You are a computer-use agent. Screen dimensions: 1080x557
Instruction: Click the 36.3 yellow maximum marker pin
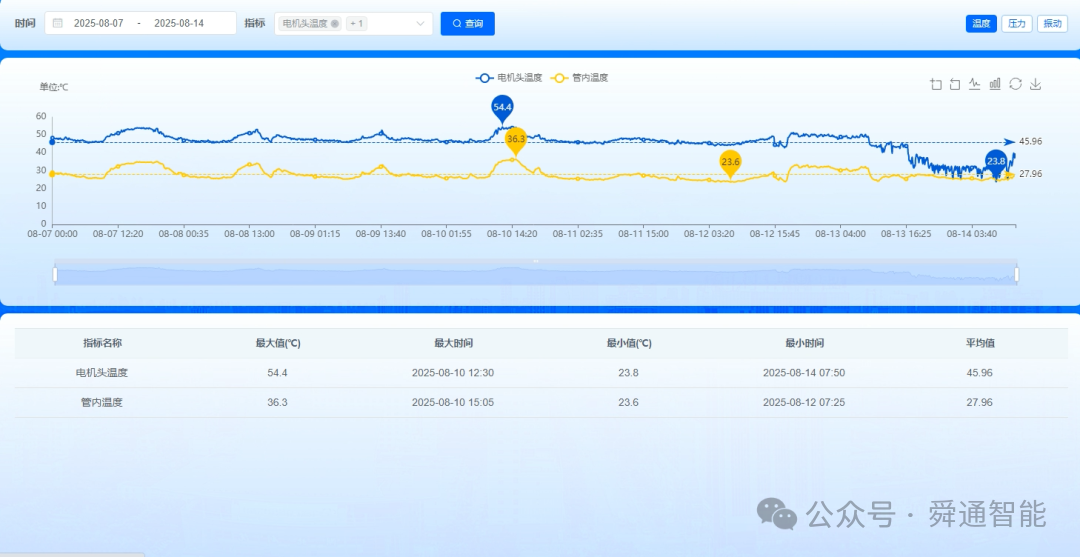point(516,140)
